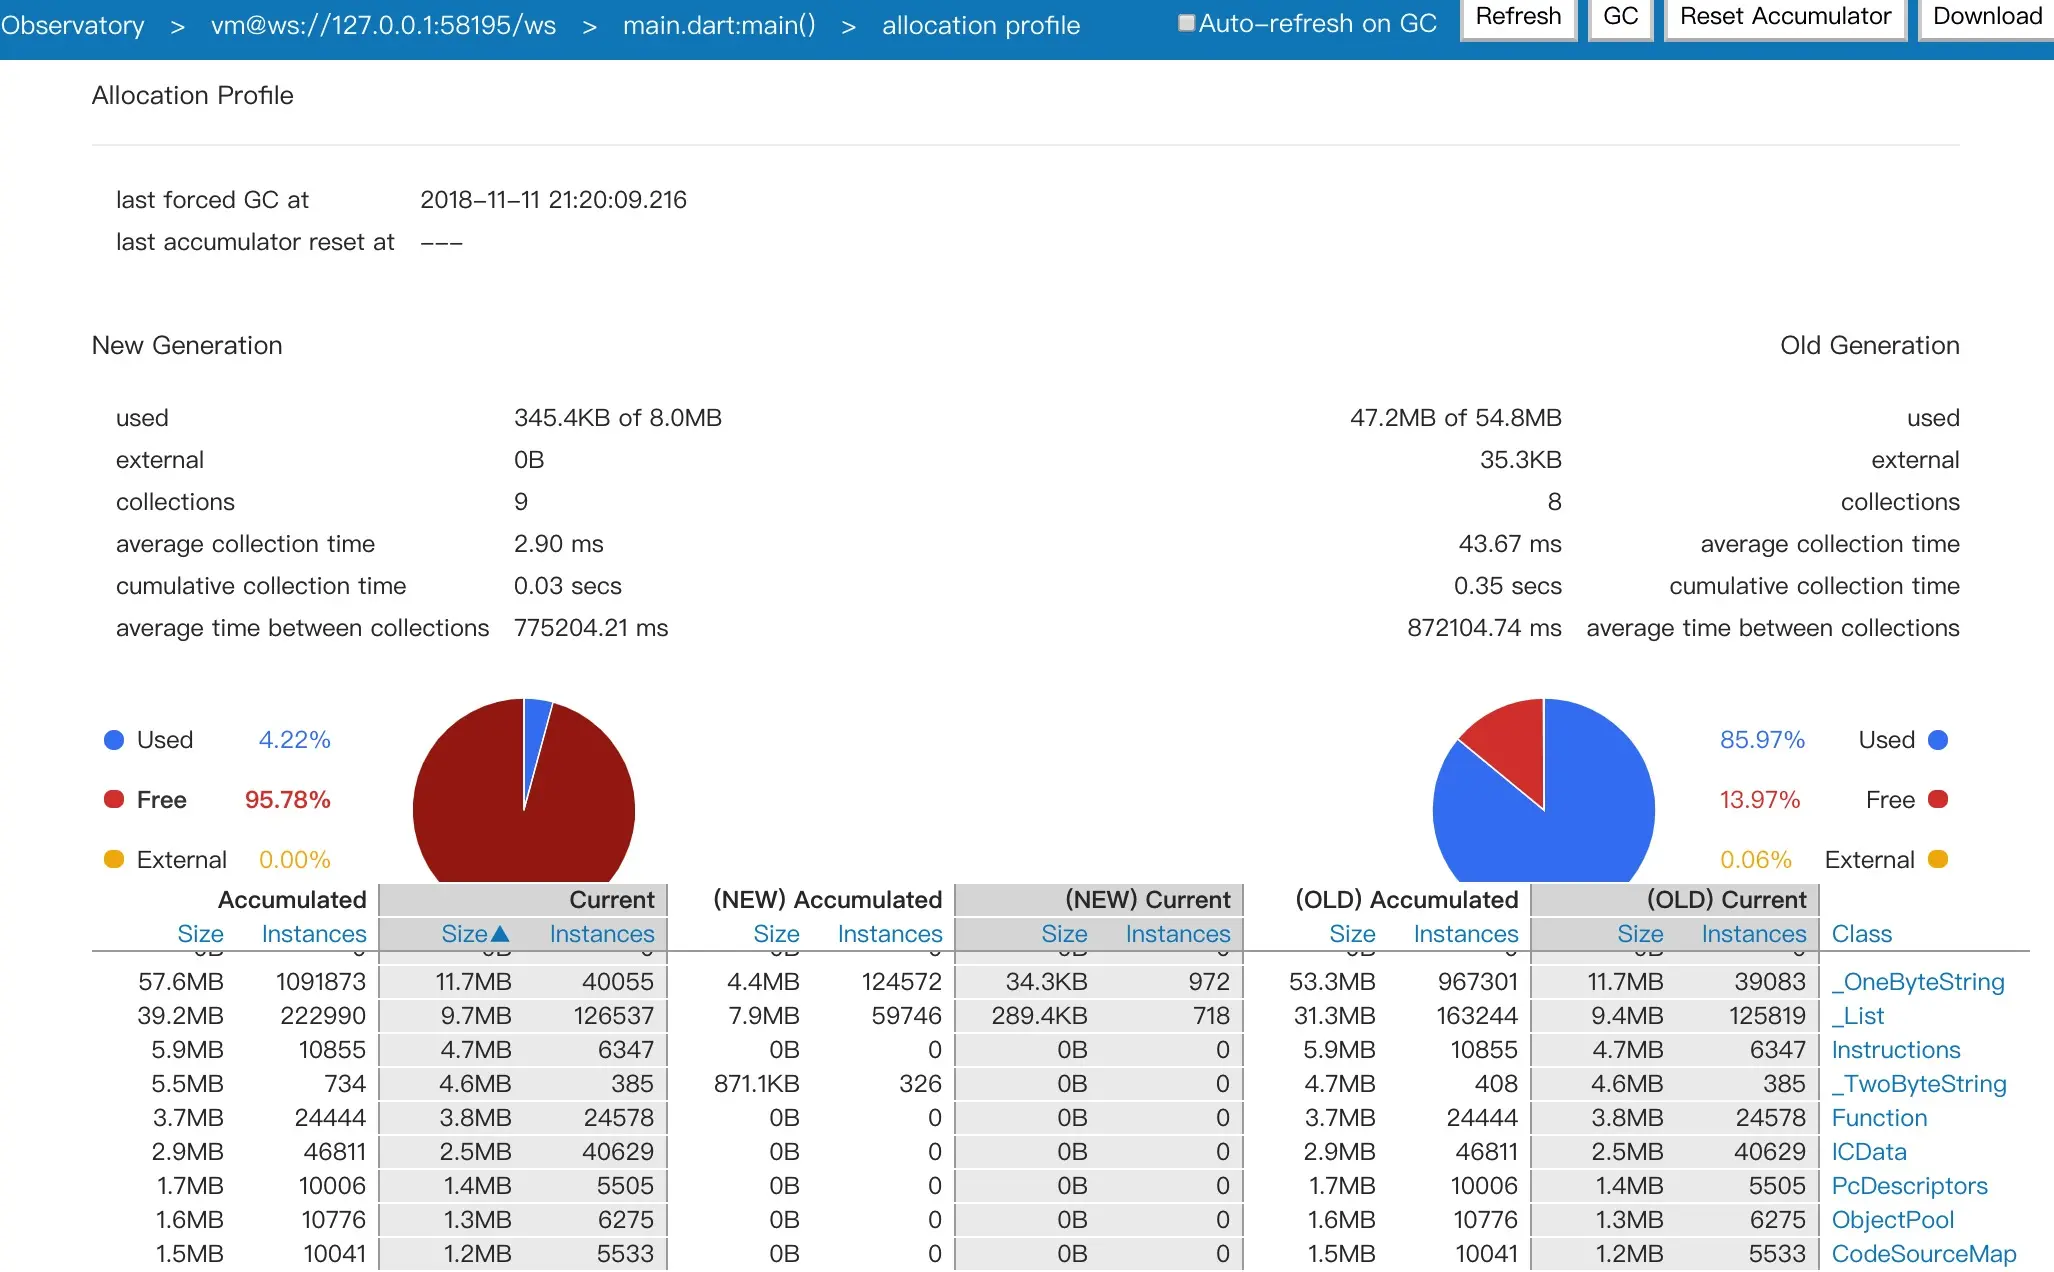The image size is (2054, 1272).
Task: Sort by Accumulated Size column
Action: [200, 934]
